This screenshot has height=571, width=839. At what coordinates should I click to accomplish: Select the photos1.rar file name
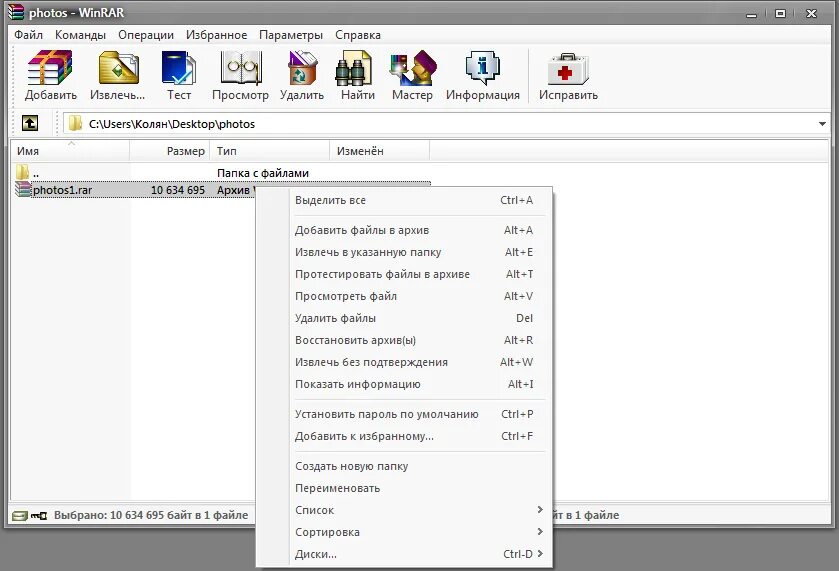click(63, 190)
